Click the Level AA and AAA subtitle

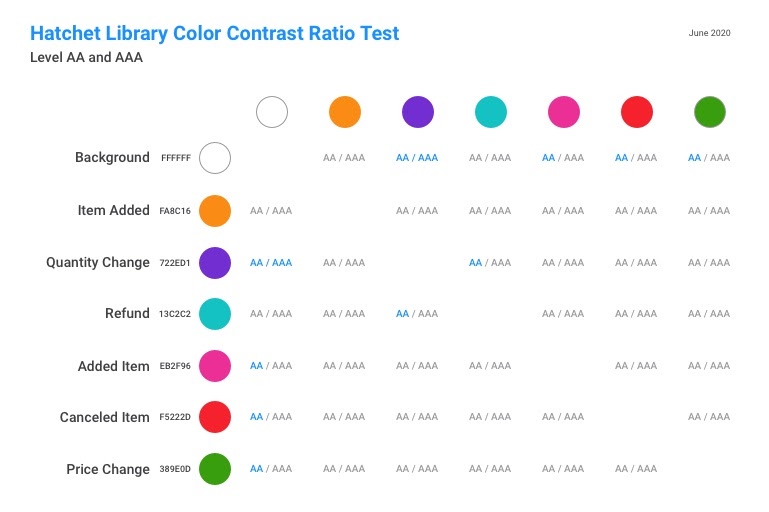(87, 58)
